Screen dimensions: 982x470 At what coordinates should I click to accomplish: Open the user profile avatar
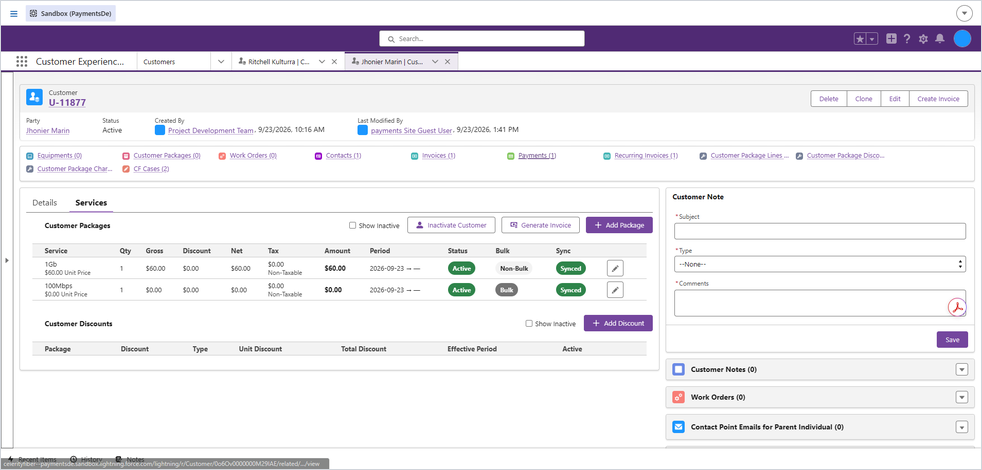[962, 39]
